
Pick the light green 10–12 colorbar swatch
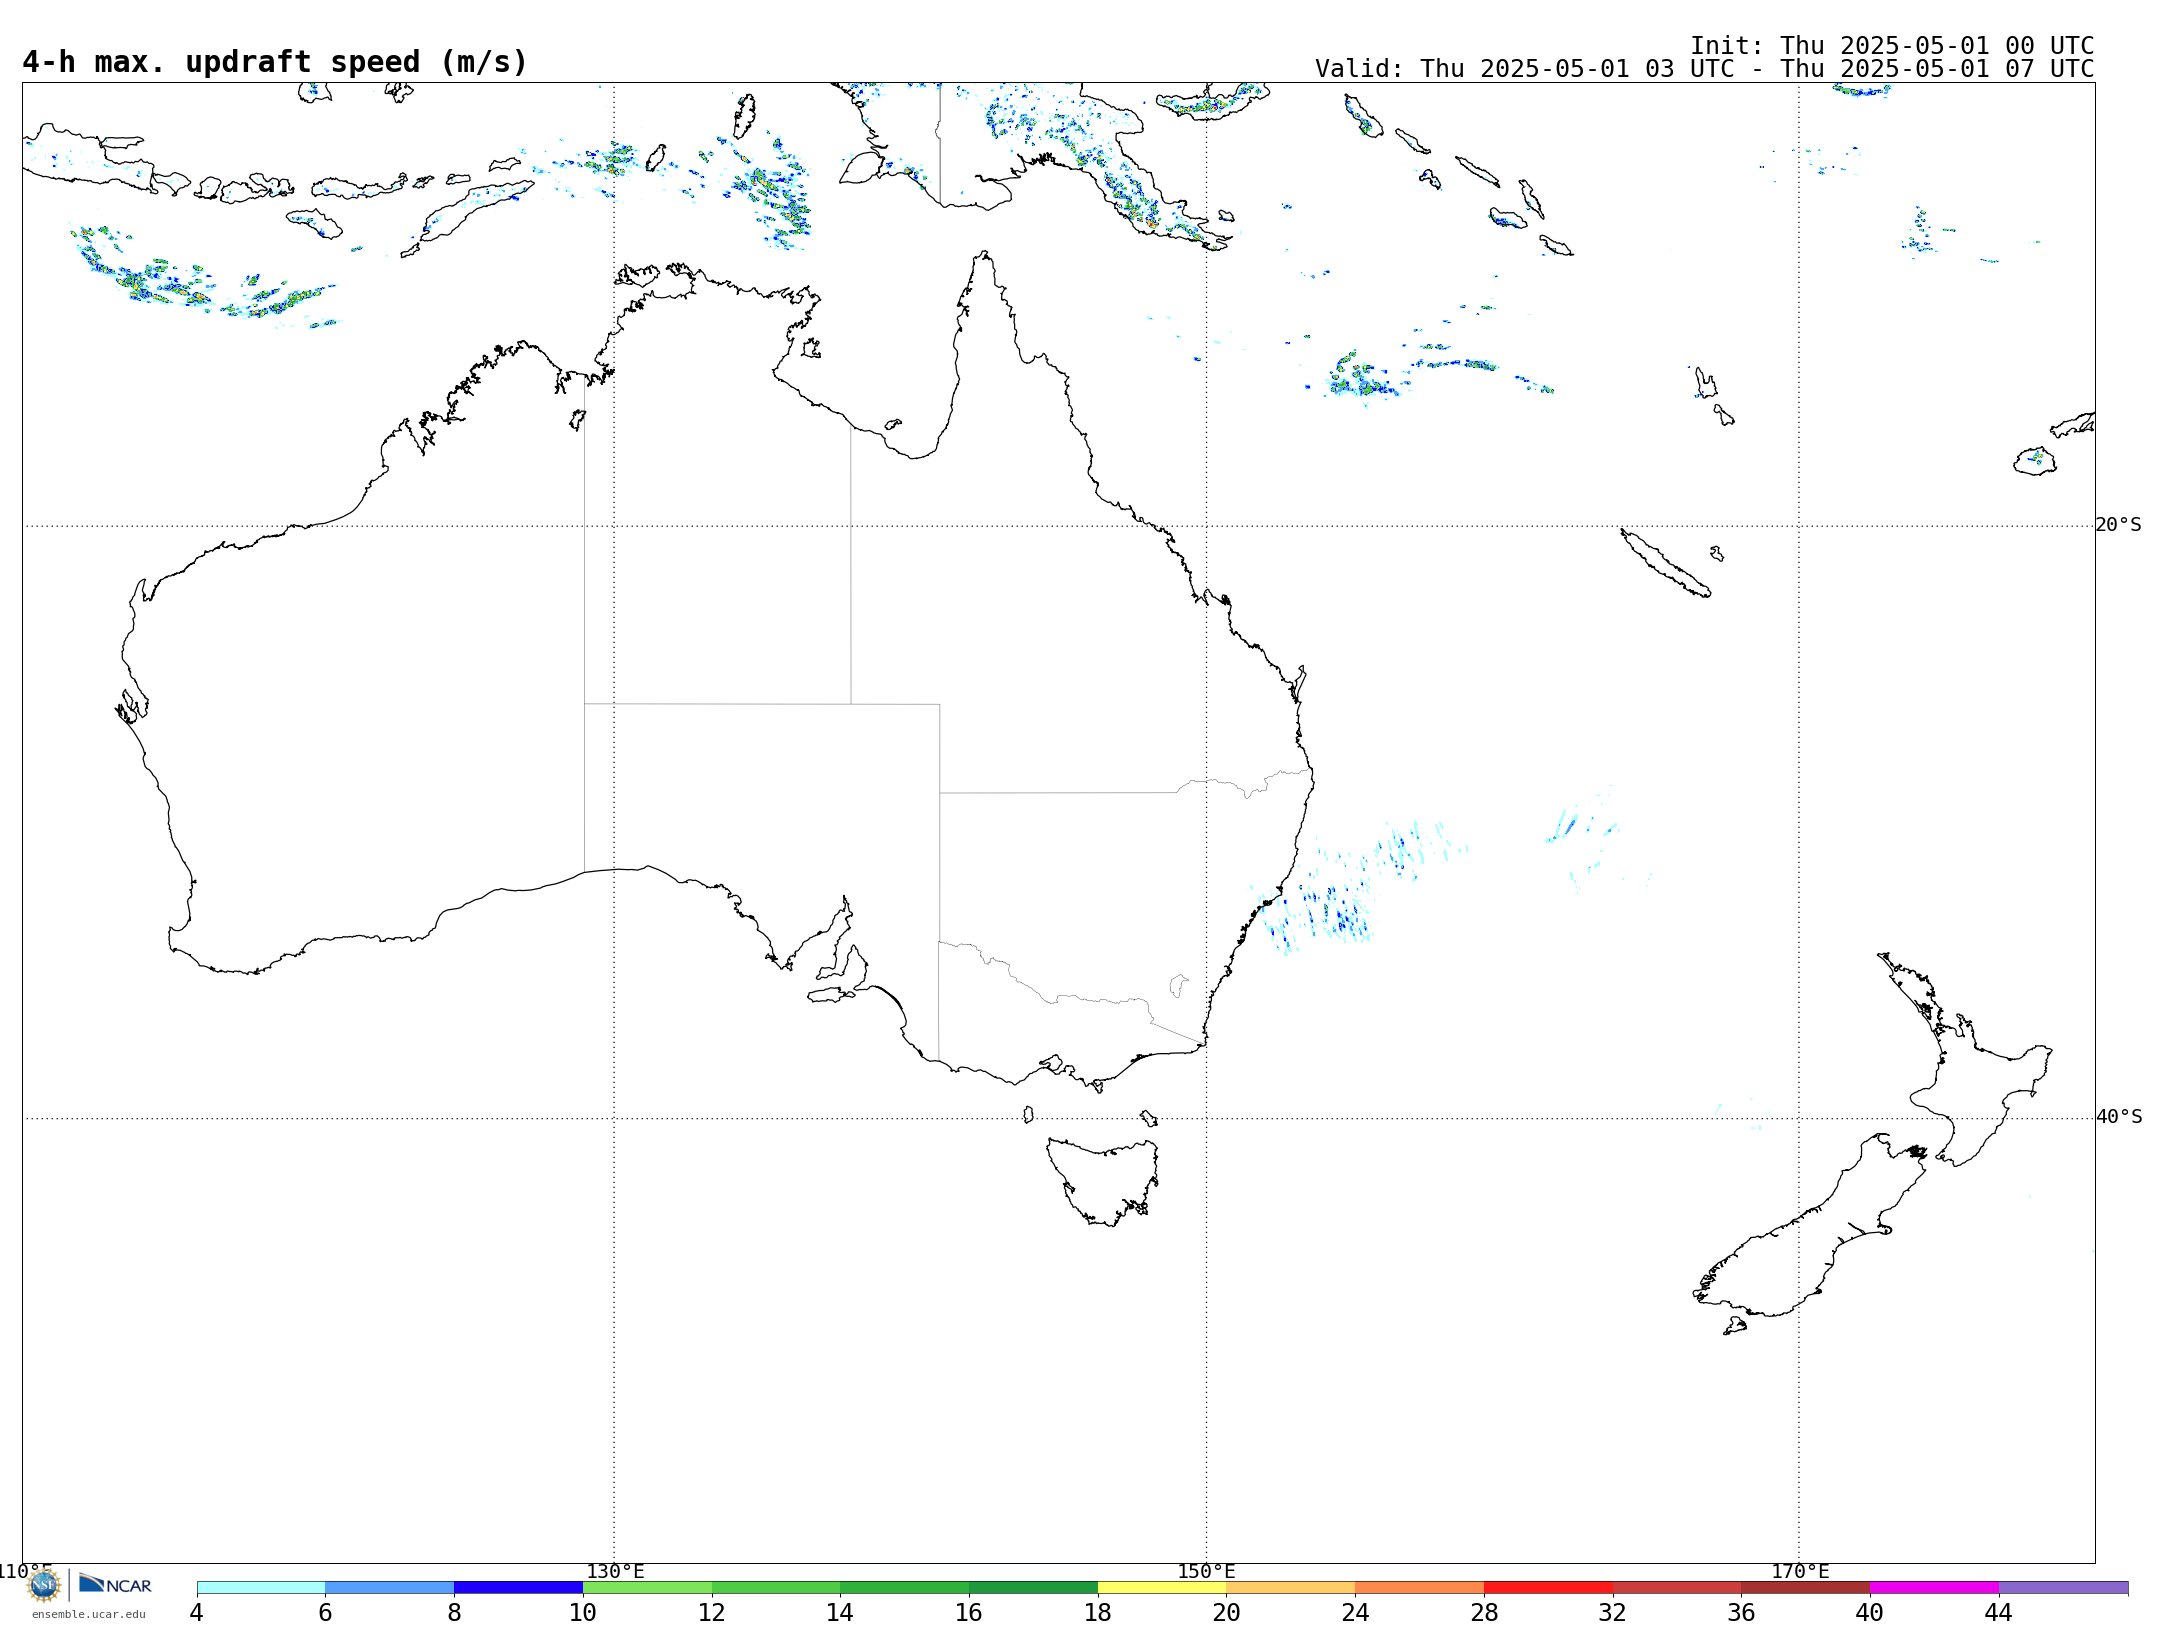[x=647, y=1588]
